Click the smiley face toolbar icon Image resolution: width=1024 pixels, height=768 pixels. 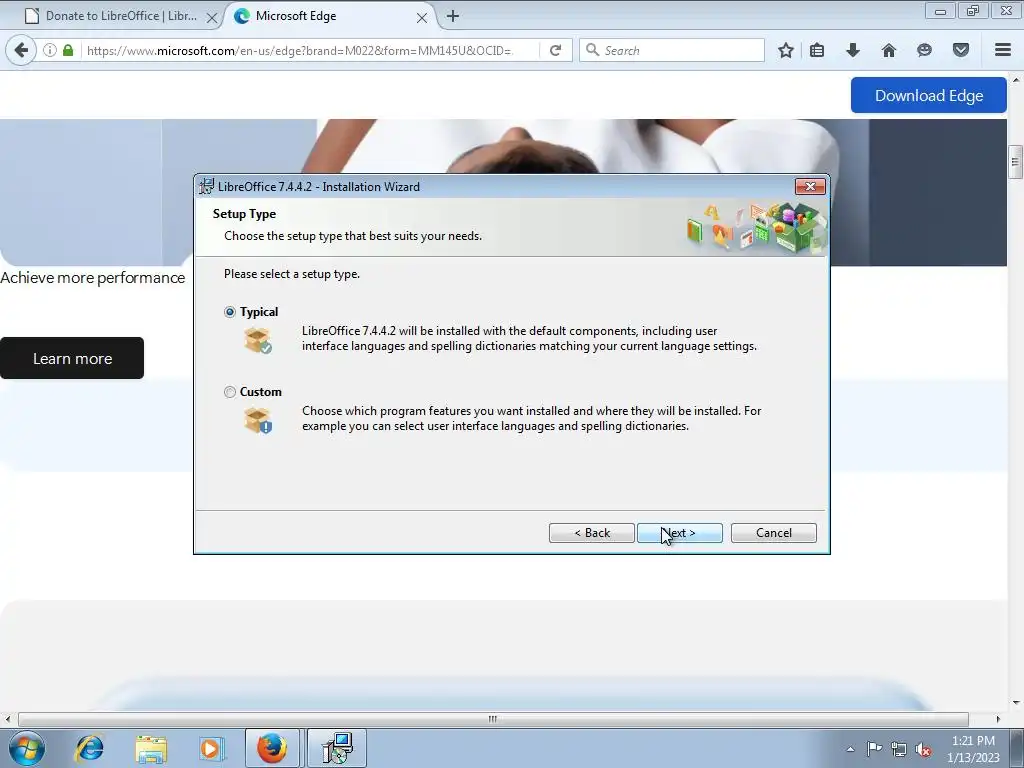924,50
